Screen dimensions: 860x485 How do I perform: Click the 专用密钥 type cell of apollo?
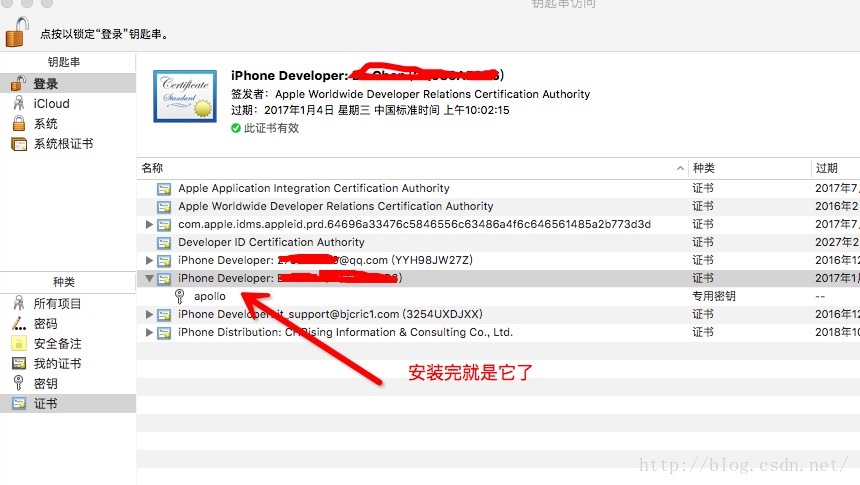pyautogui.click(x=714, y=296)
